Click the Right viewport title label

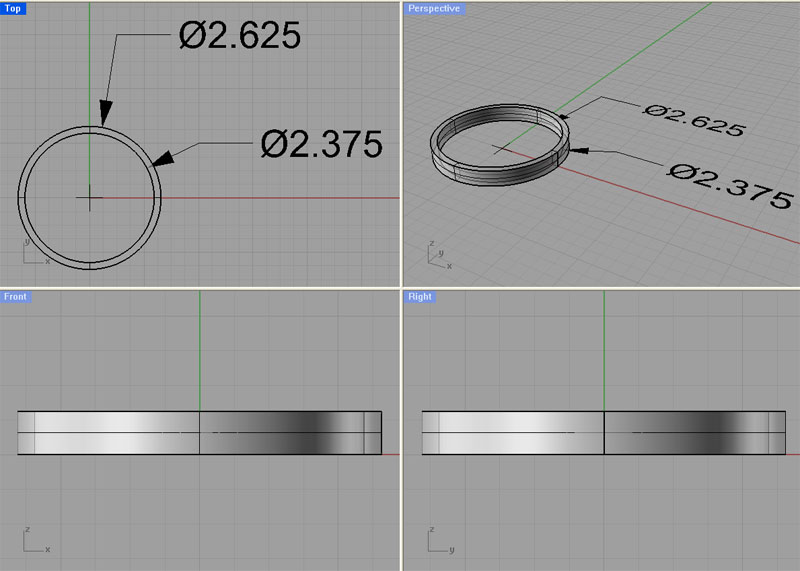point(420,297)
